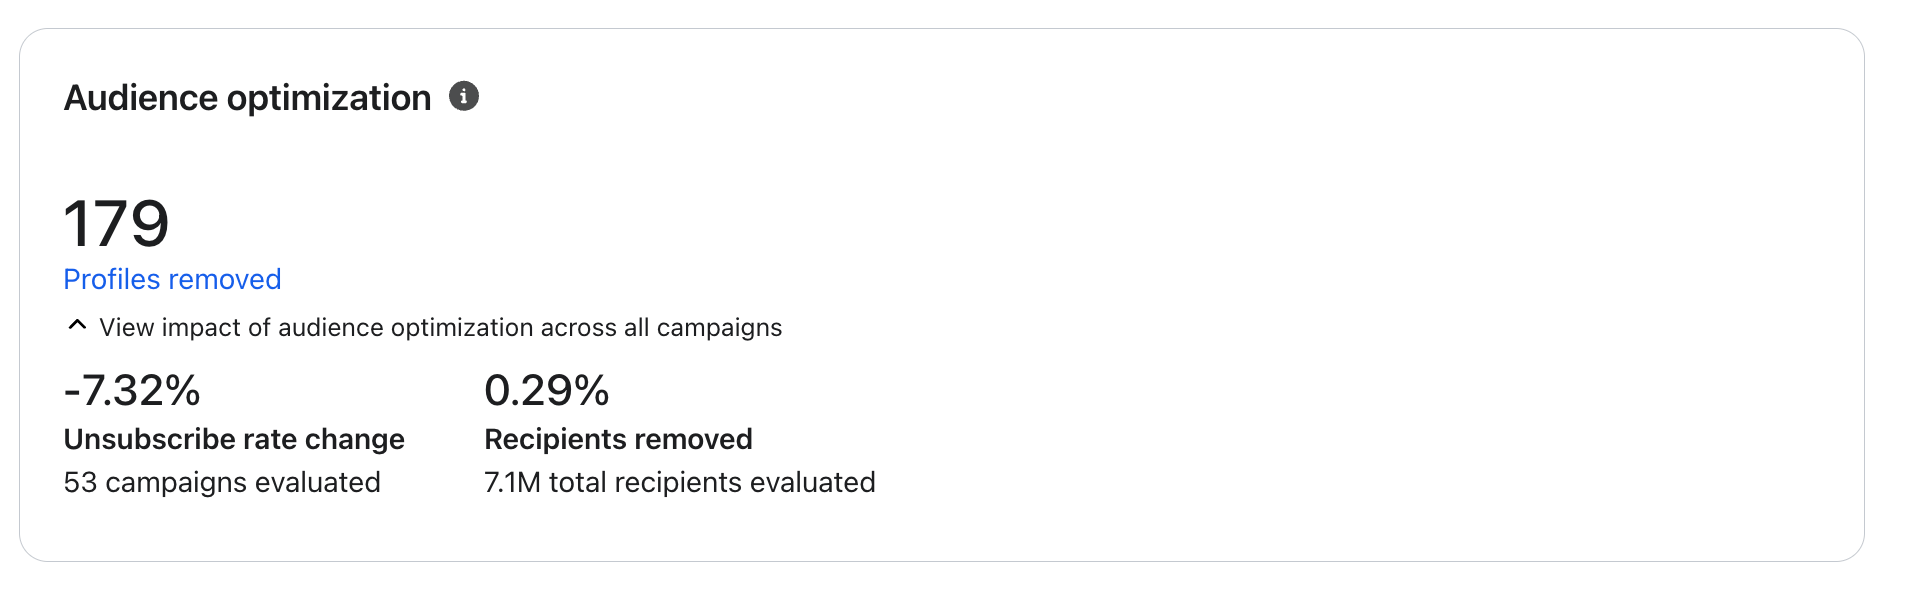Collapse the audience optimization impact chevron
Screen dimensions: 1908x602
click(77, 326)
